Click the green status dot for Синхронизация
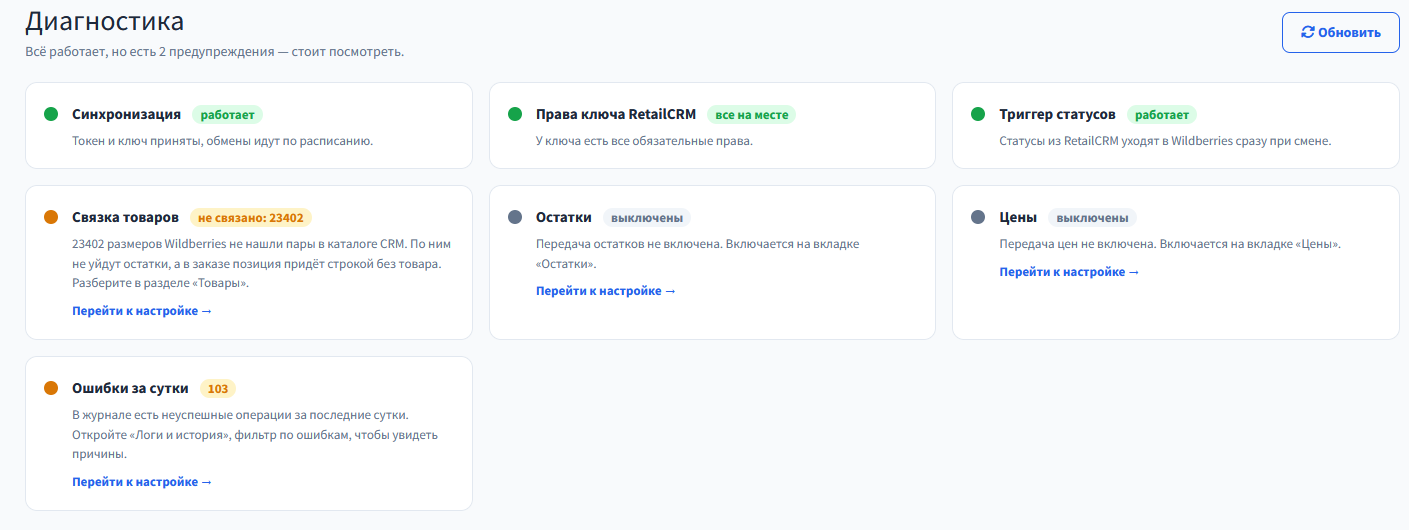The image size is (1409, 530). click(51, 114)
